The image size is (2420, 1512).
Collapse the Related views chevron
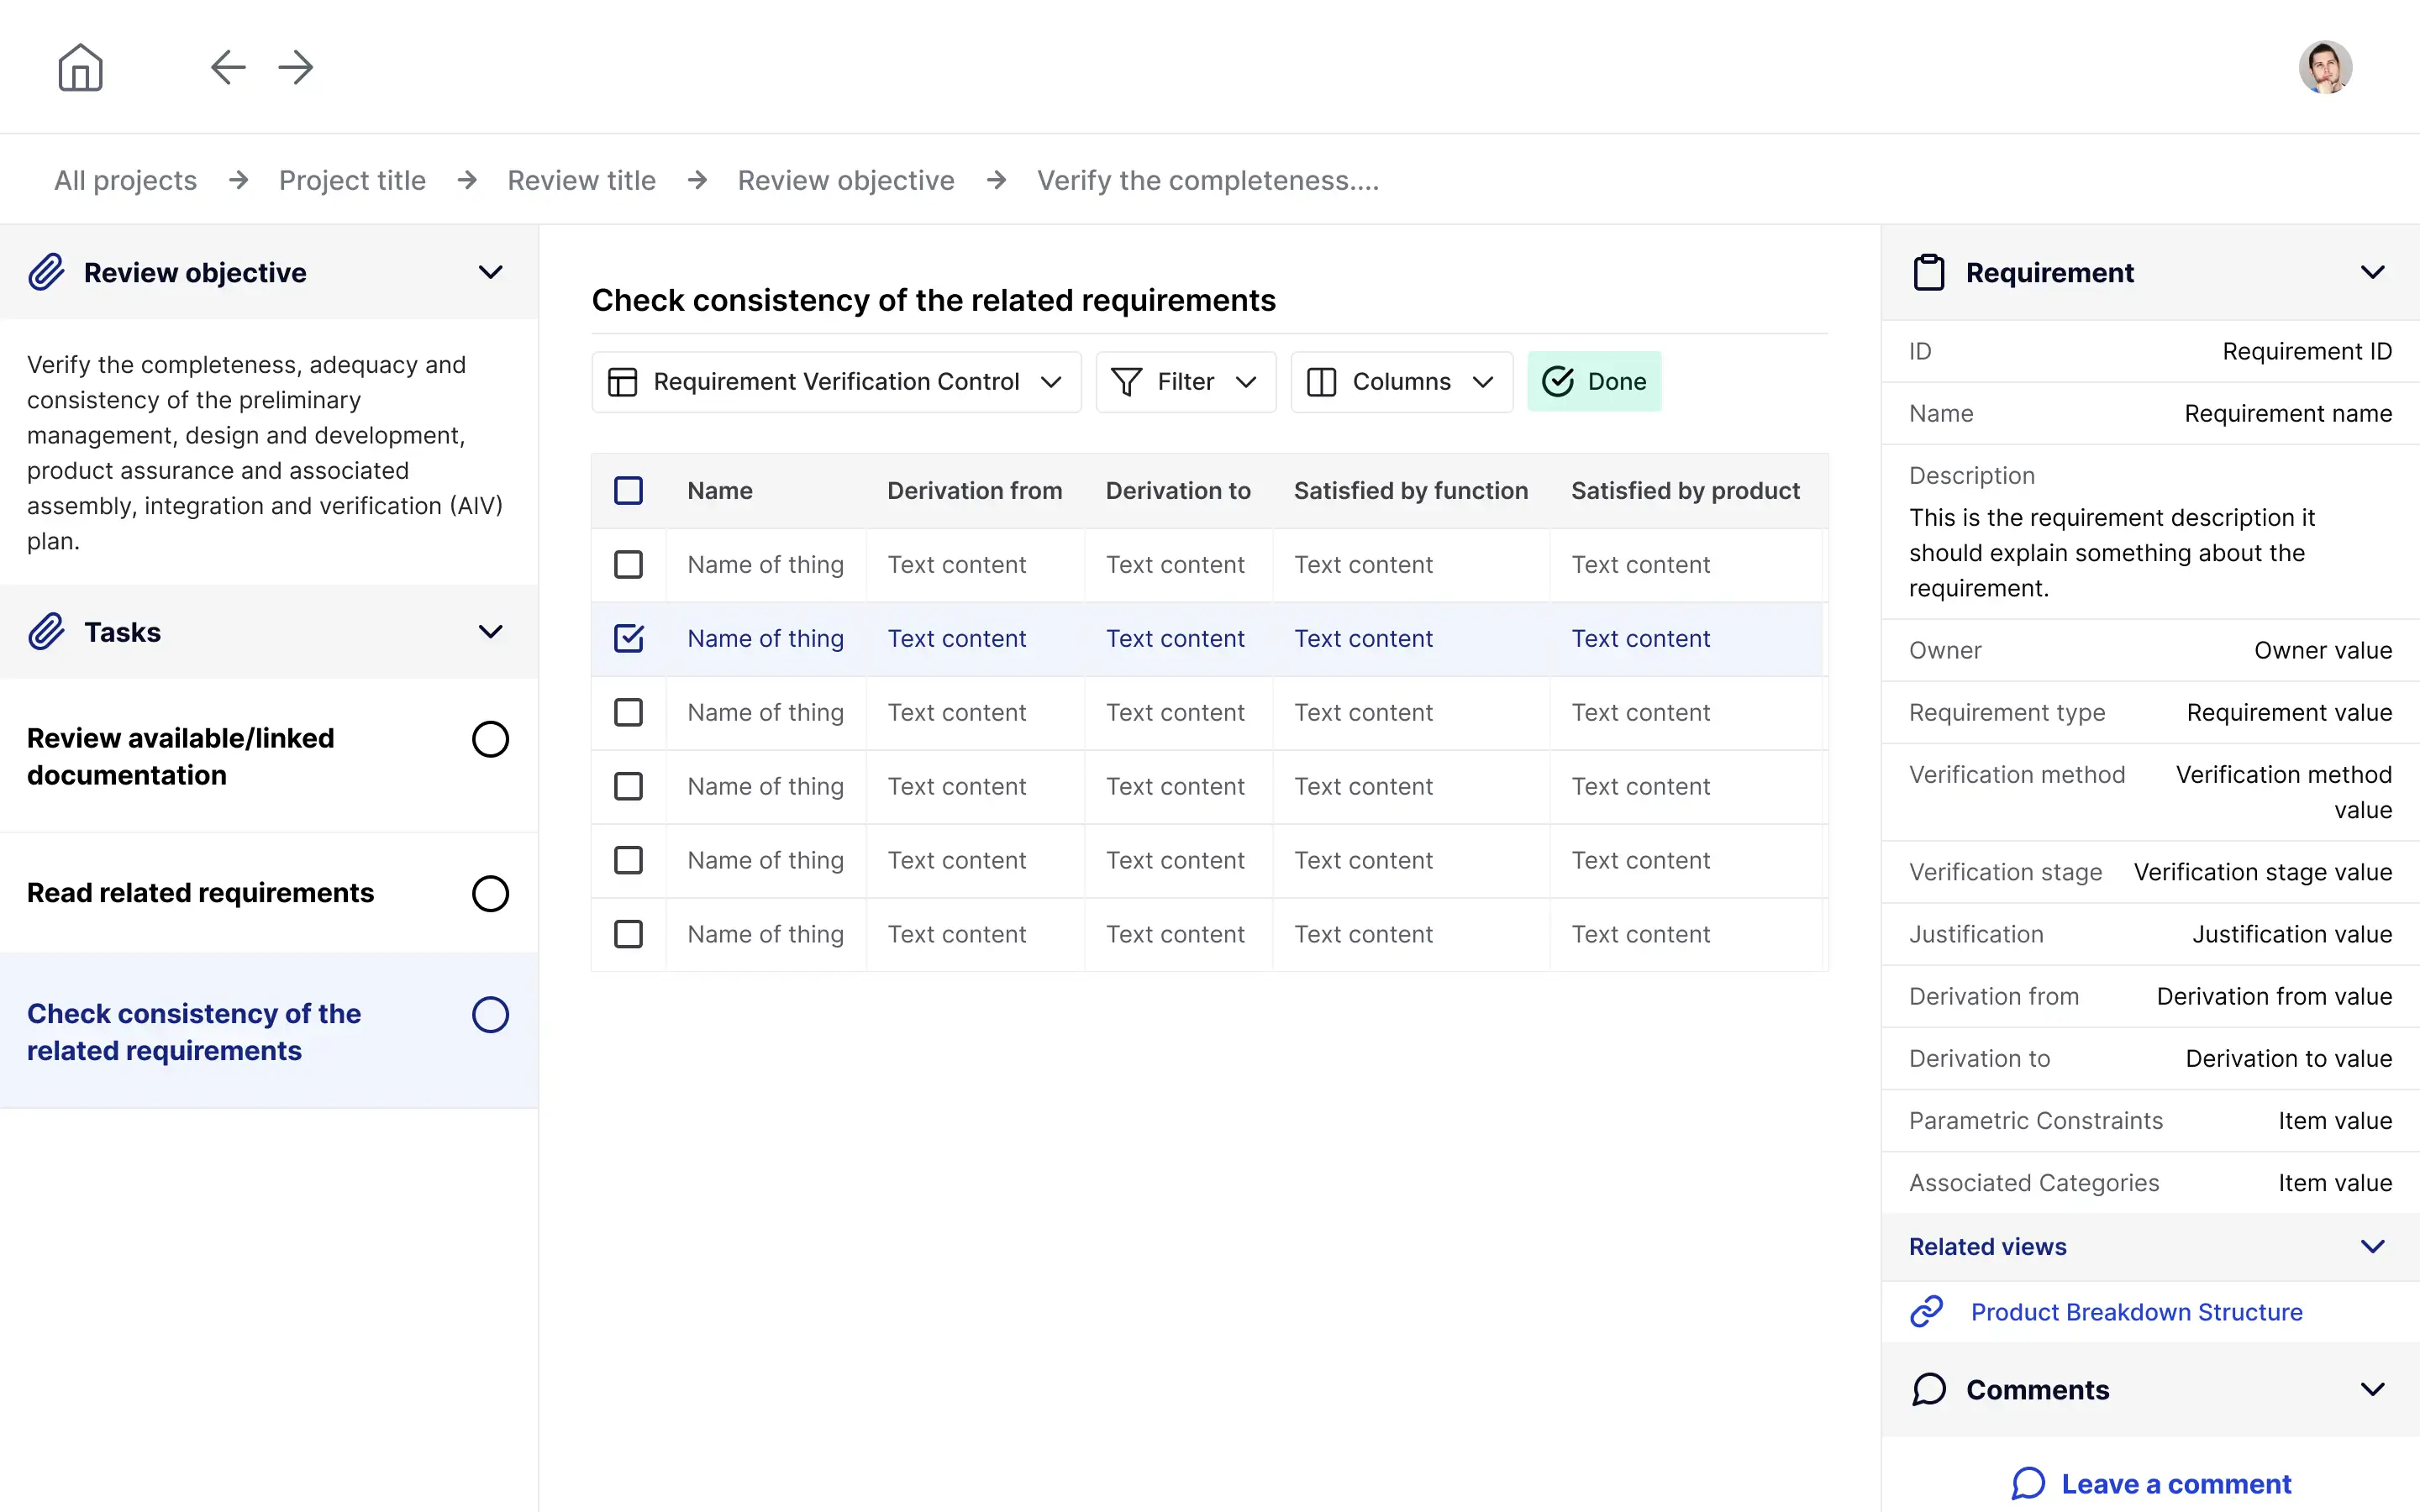tap(2372, 1246)
